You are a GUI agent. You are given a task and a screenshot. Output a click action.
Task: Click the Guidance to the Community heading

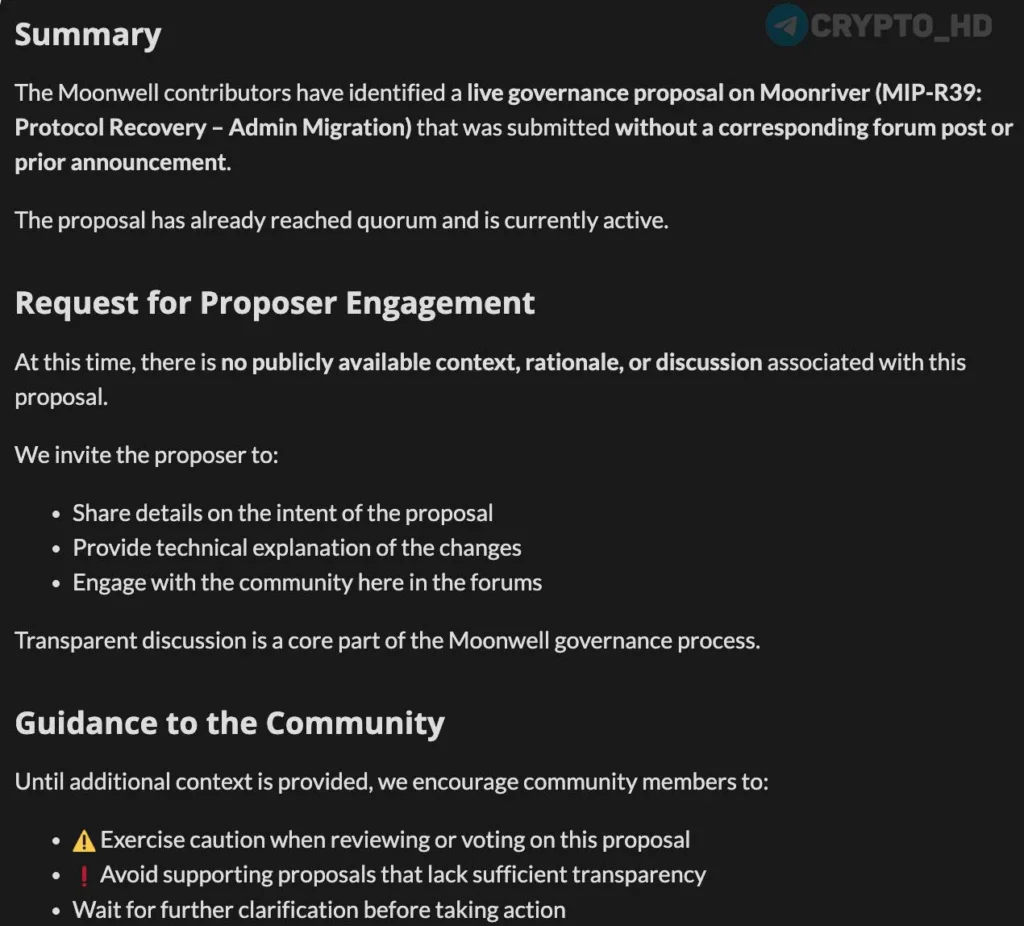tap(229, 723)
